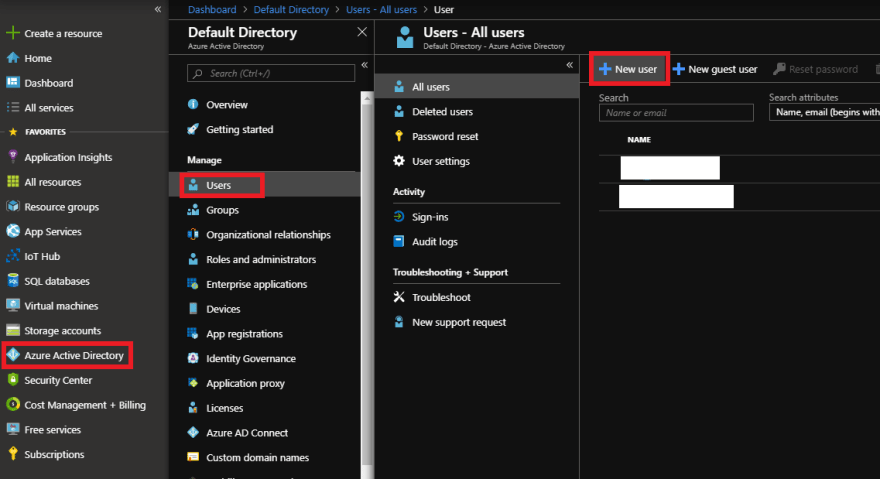Click Resource groups cube icon
Viewport: 880px width, 479px height.
pyautogui.click(x=12, y=206)
